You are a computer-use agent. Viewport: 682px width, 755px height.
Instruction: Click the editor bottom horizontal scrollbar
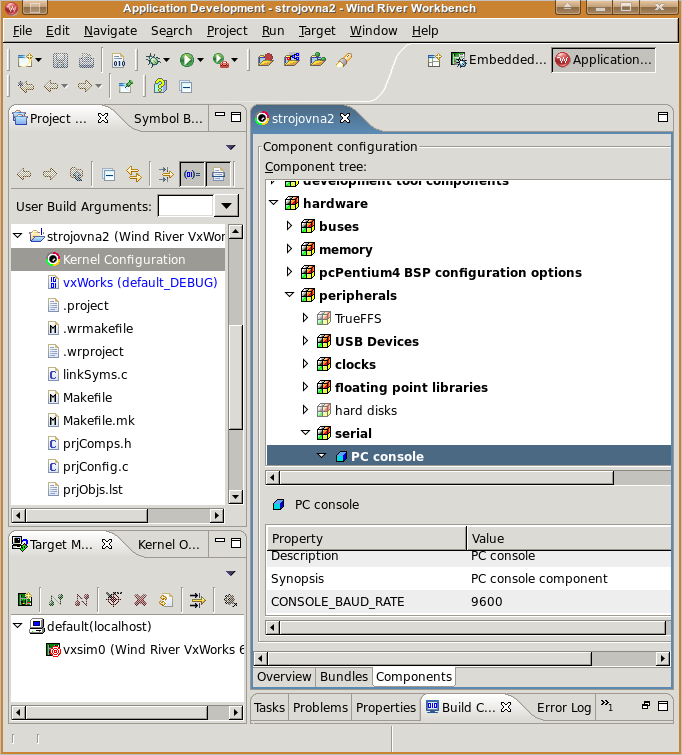point(430,658)
